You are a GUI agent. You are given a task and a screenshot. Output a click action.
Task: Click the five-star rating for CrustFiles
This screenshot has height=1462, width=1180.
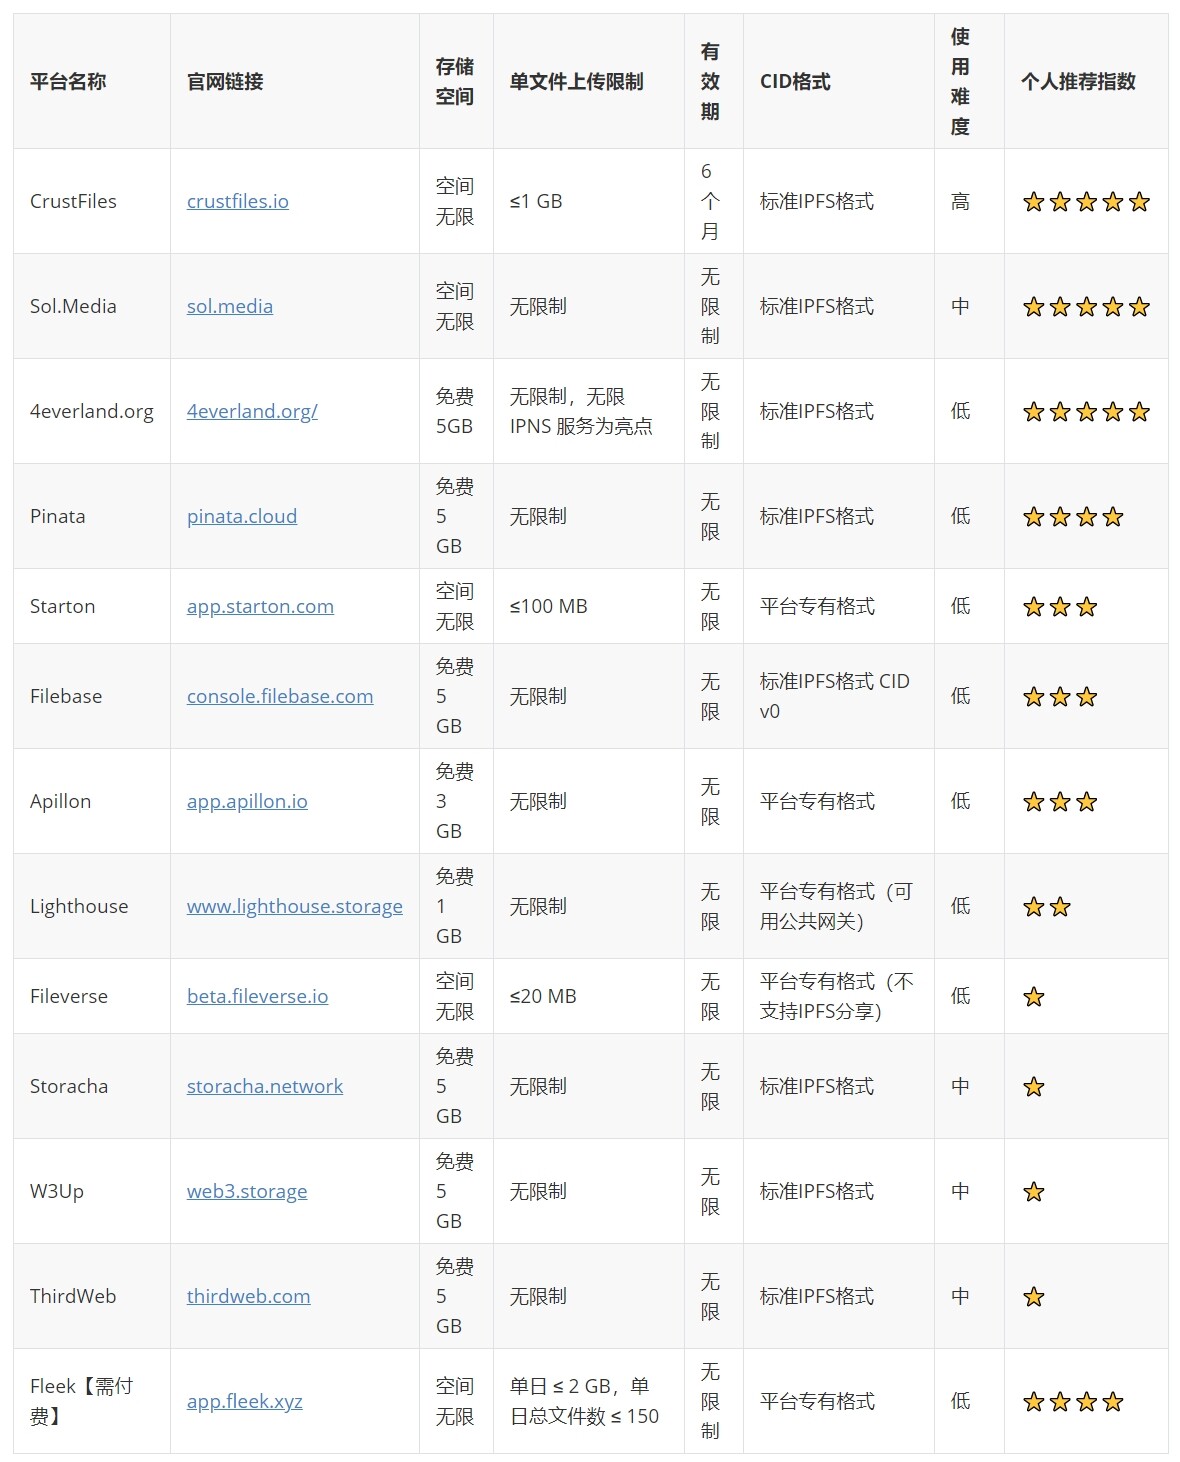tap(1086, 202)
